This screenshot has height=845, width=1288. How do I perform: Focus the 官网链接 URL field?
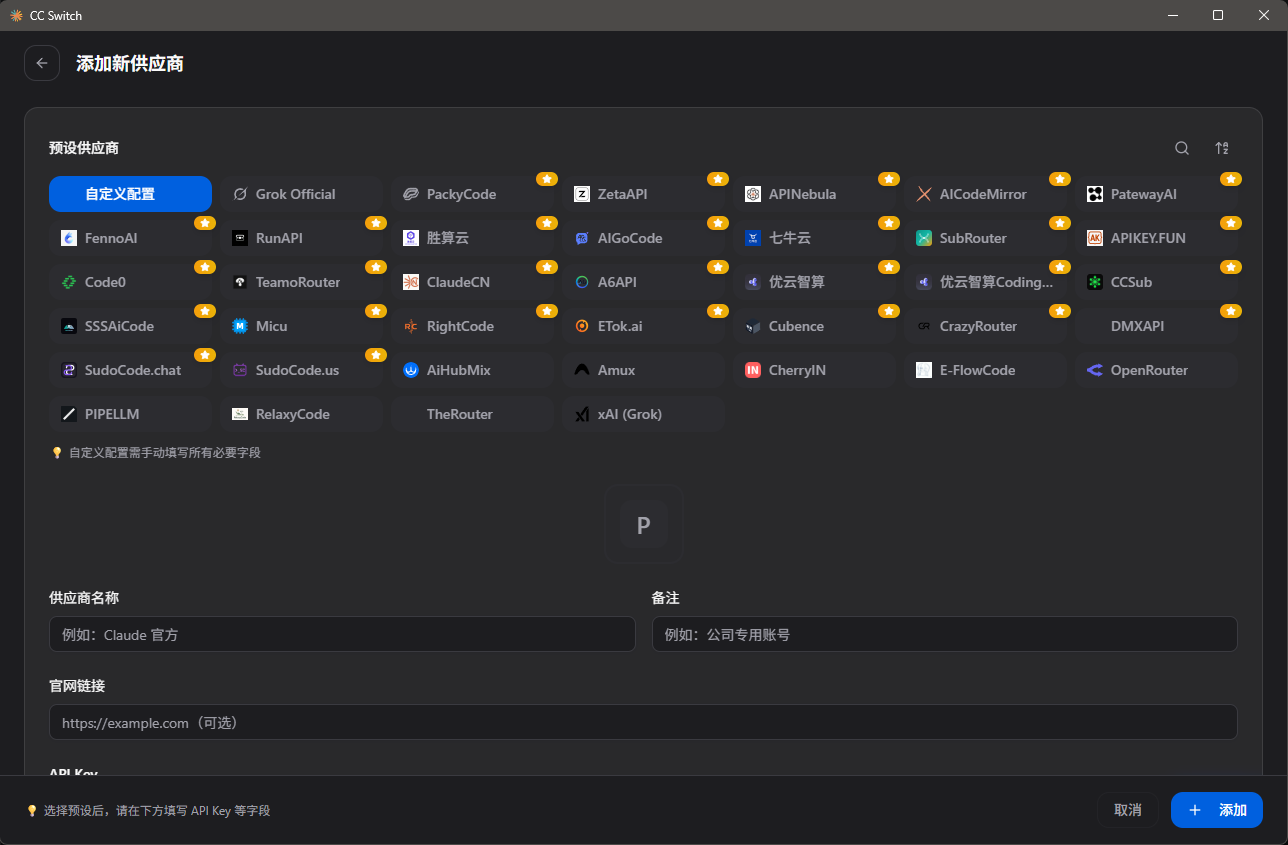pos(643,722)
